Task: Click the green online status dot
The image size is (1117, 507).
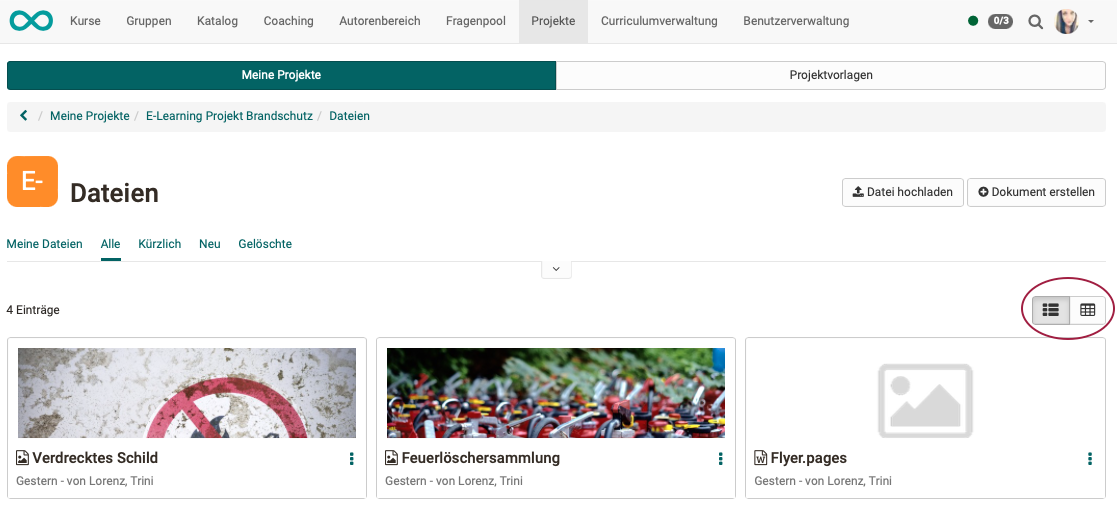Action: click(973, 21)
